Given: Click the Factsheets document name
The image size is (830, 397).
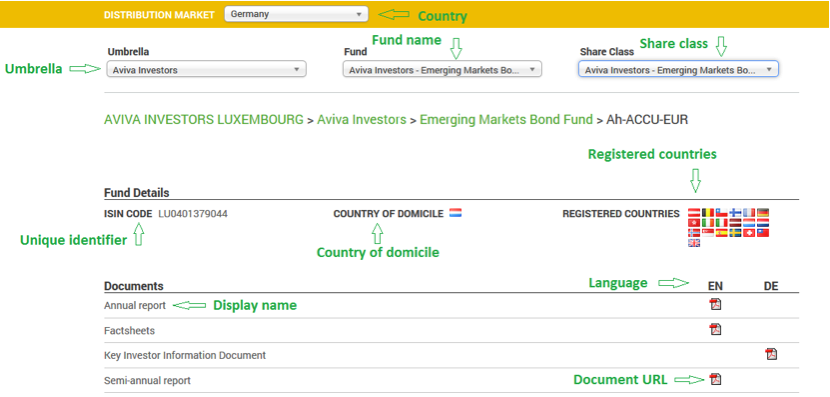Looking at the screenshot, I should pos(130,330).
